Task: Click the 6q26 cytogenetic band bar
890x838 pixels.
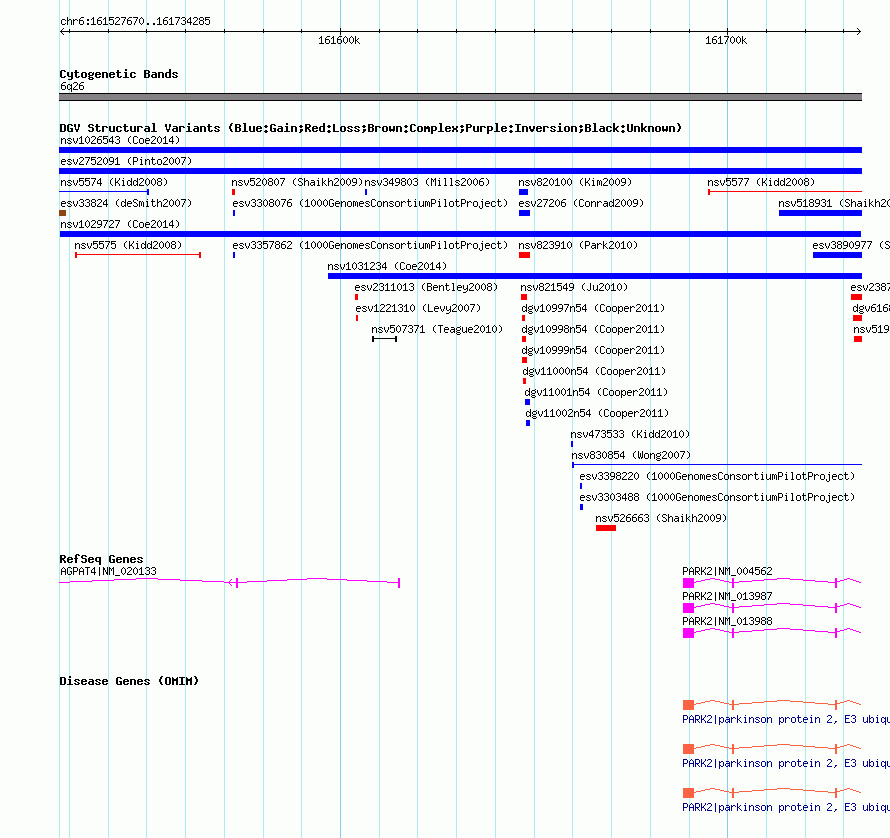Action: pyautogui.click(x=460, y=97)
